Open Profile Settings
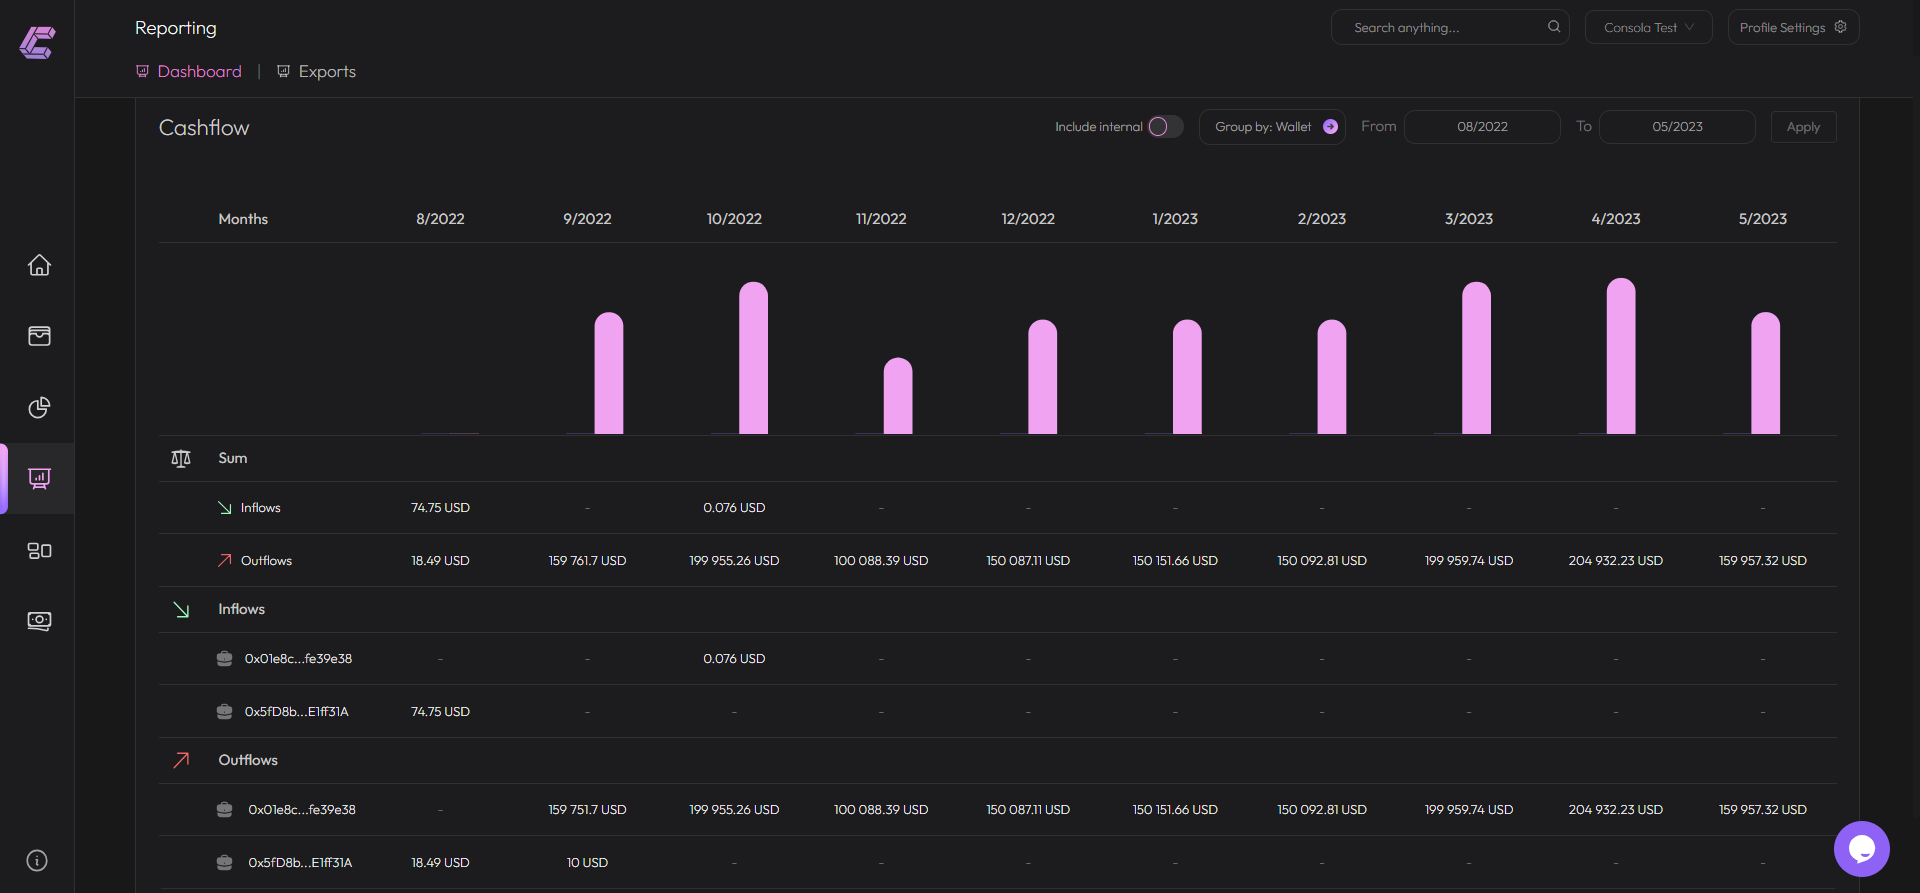This screenshot has width=1920, height=893. pos(1793,28)
